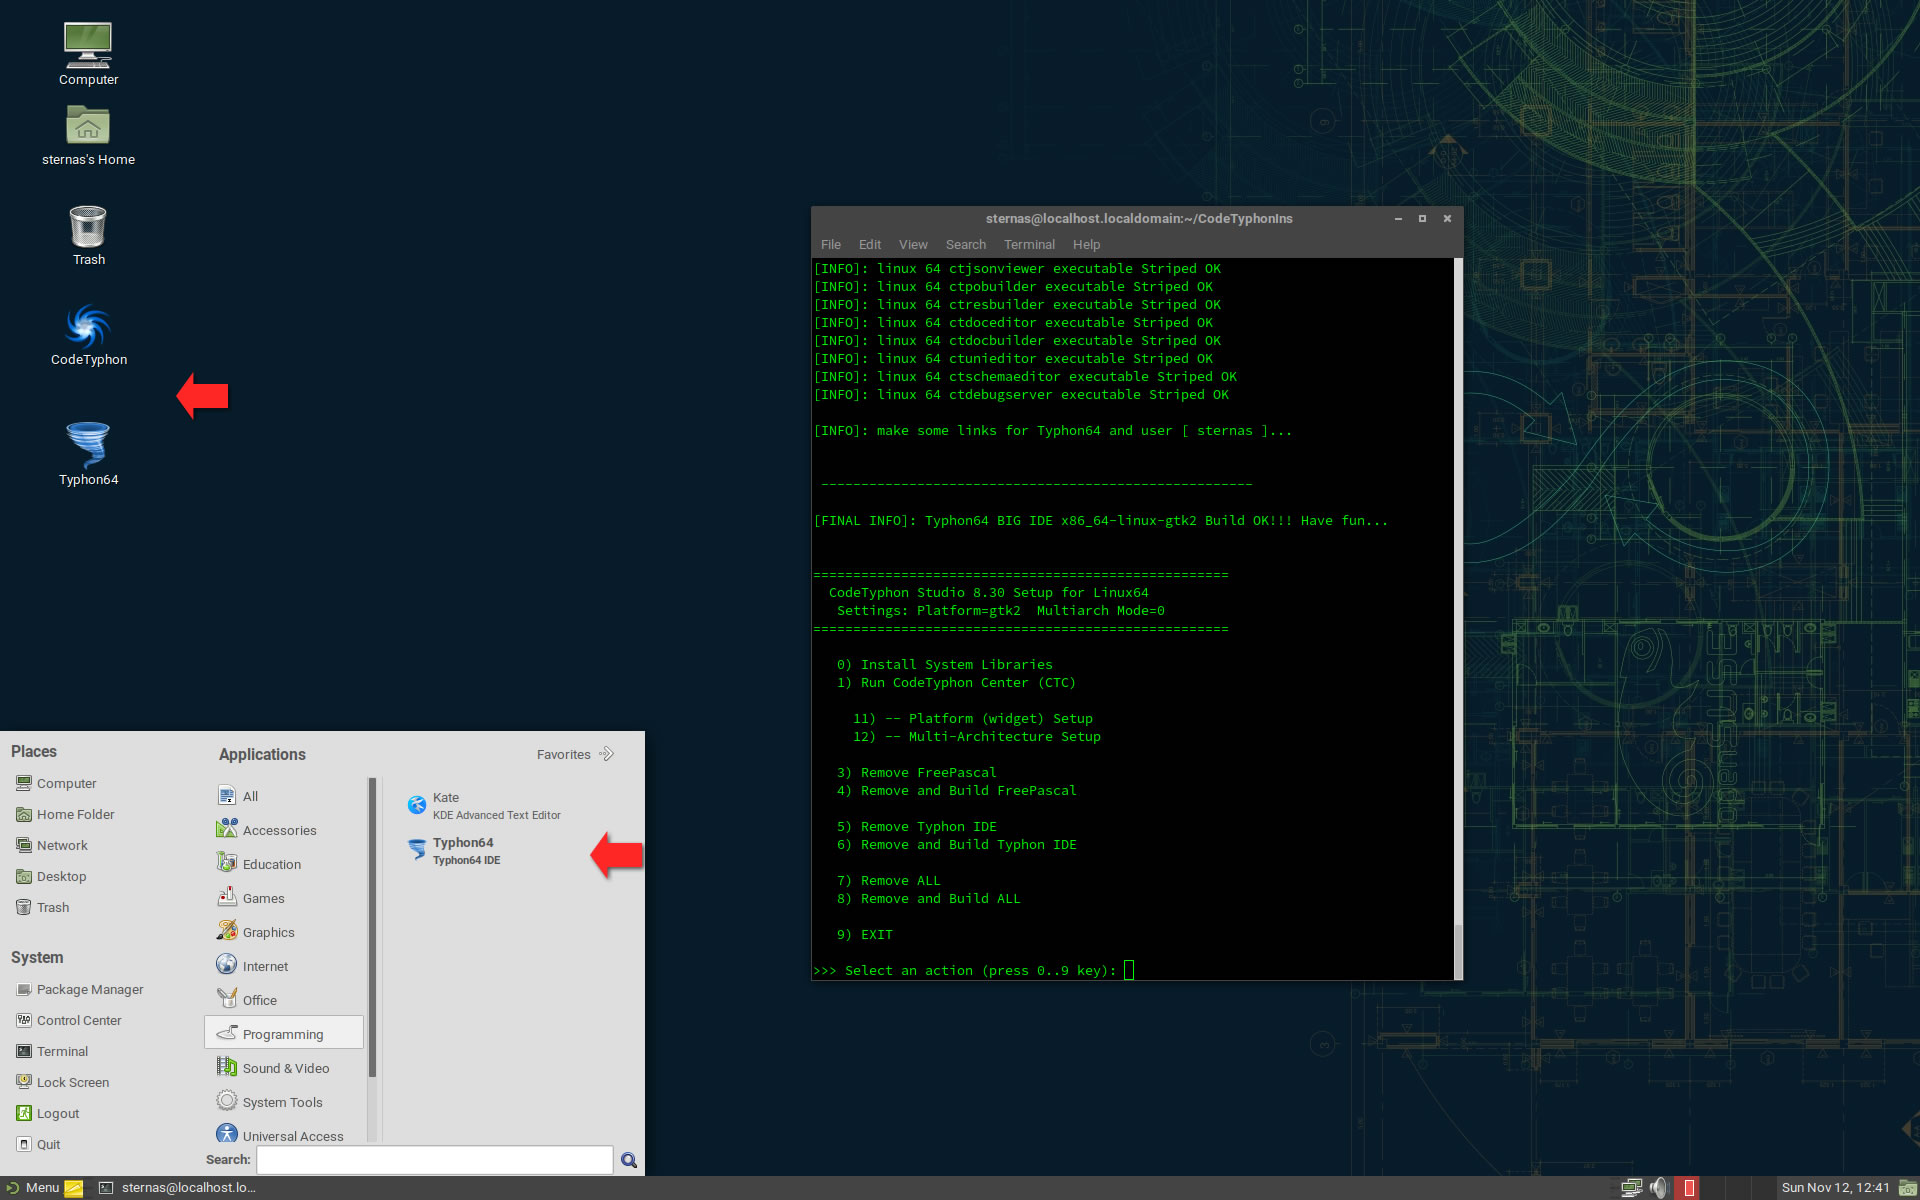Click the folder icon at panel end
This screenshot has width=1920, height=1200.
[x=1908, y=1188]
